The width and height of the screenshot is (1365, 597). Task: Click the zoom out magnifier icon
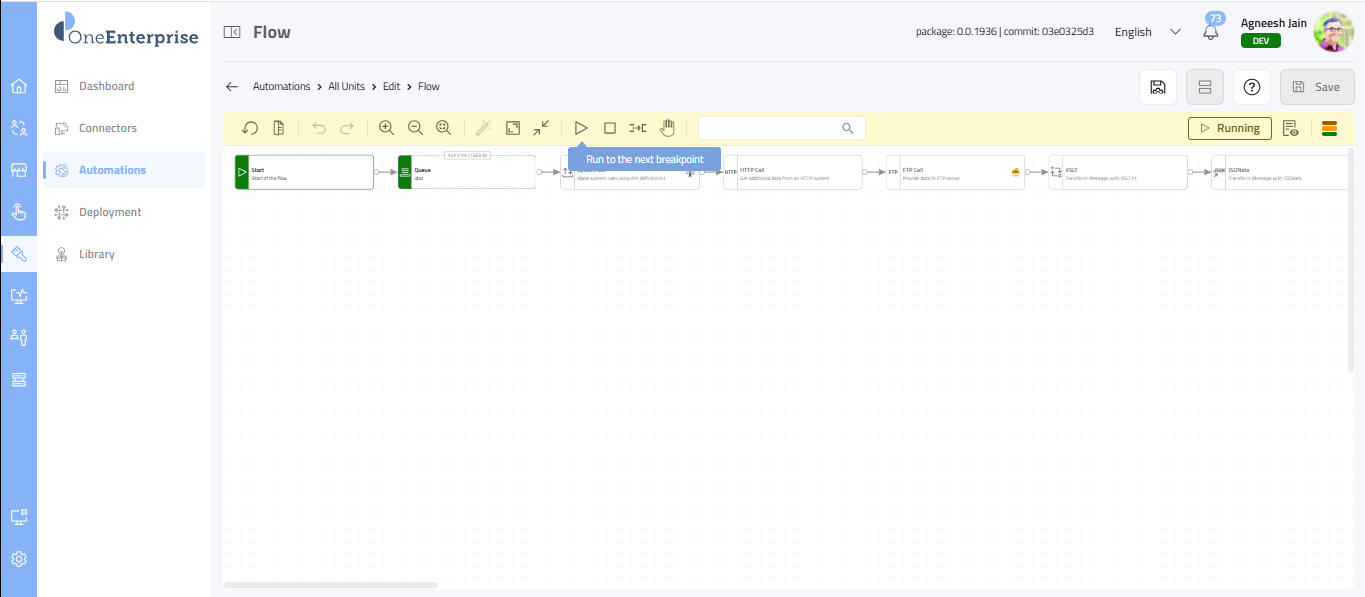click(x=415, y=128)
